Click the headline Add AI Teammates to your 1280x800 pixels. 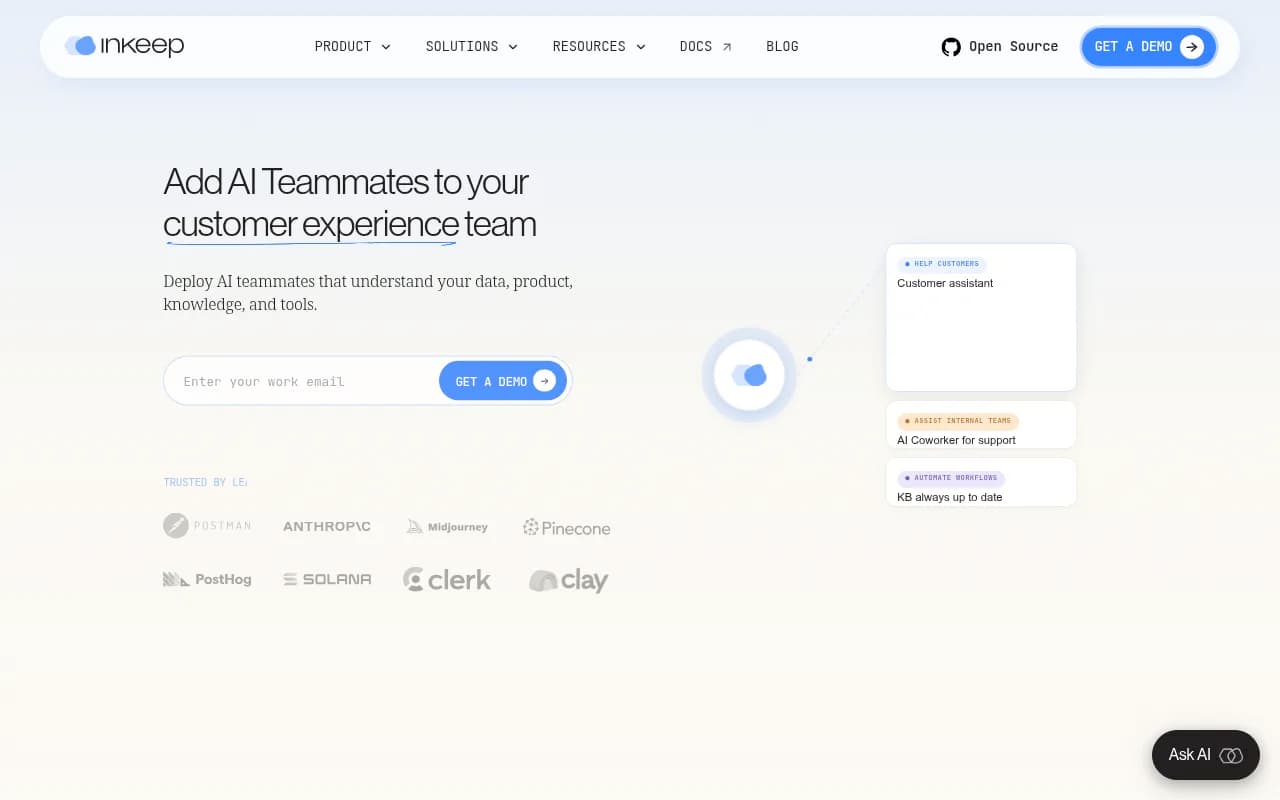click(x=346, y=181)
